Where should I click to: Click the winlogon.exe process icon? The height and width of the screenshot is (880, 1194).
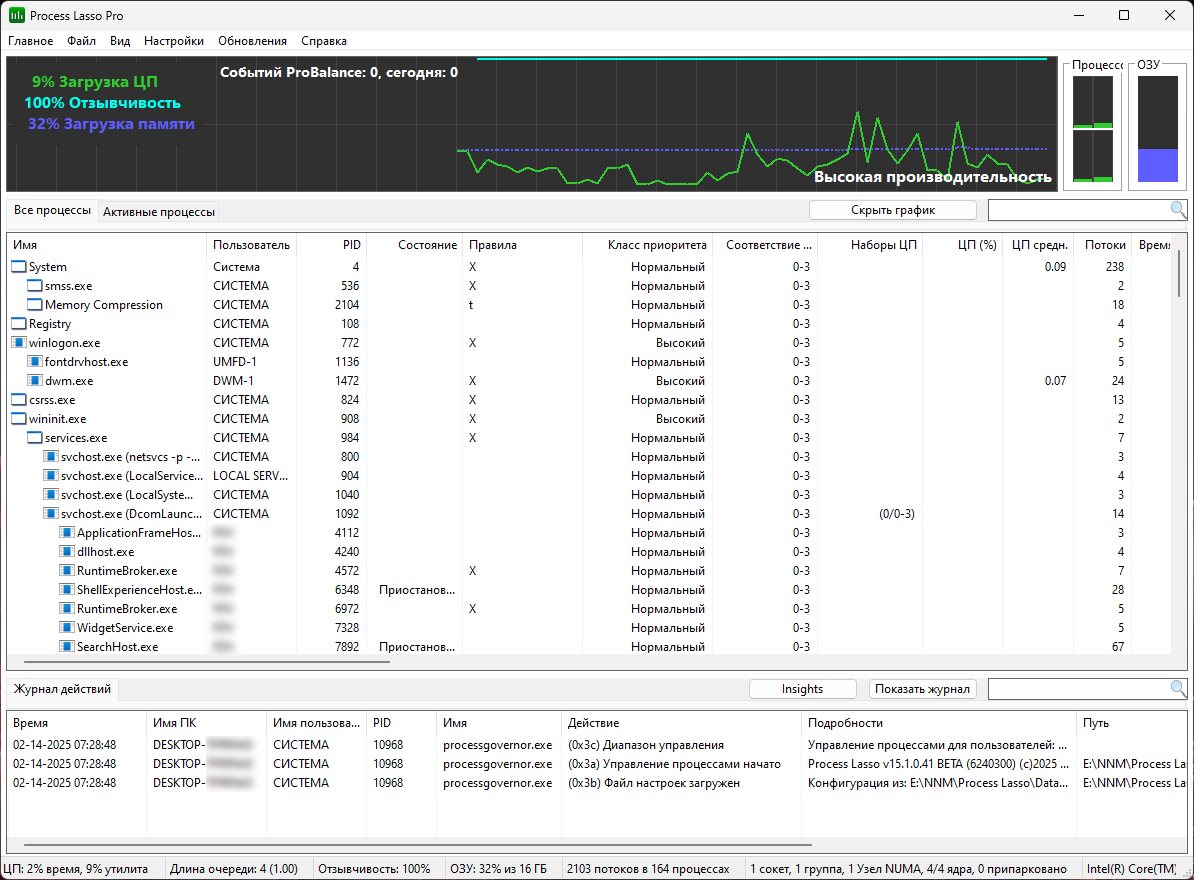(19, 343)
